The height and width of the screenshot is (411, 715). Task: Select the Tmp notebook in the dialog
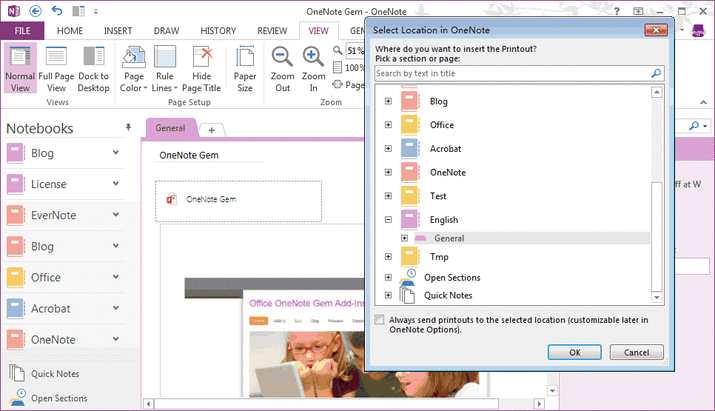click(439, 257)
